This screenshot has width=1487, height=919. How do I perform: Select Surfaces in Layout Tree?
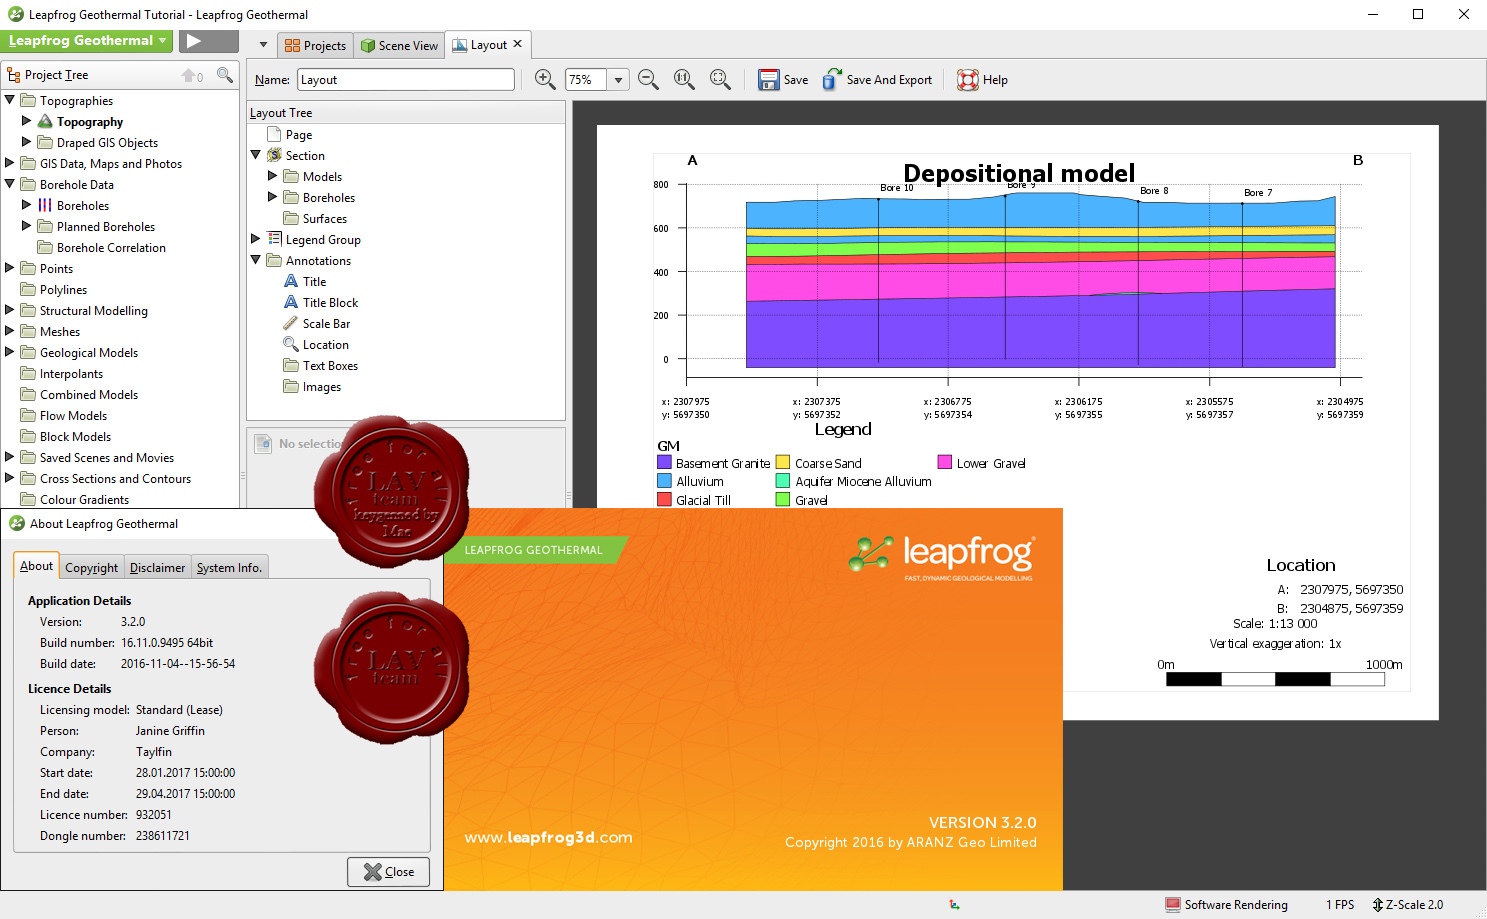(x=325, y=218)
